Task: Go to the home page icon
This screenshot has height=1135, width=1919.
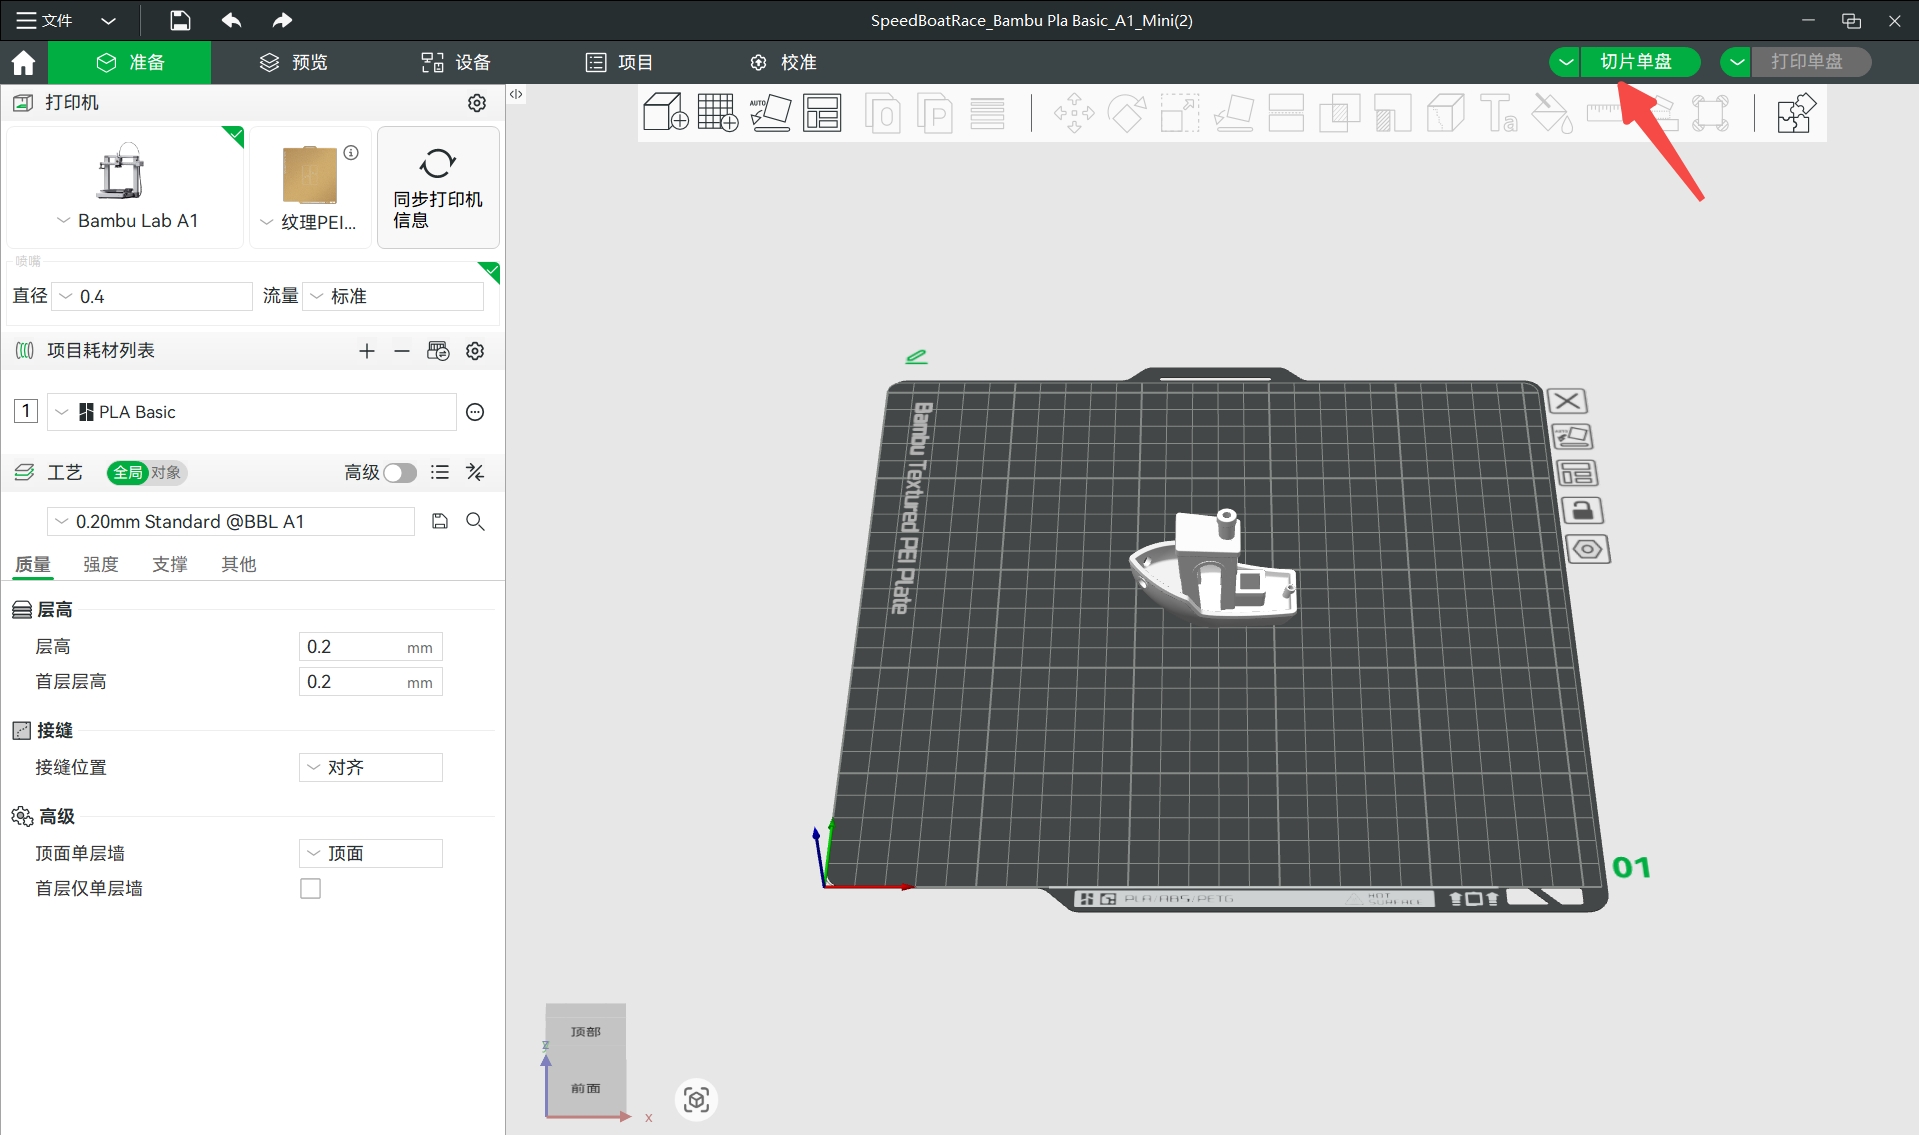Action: tap(23, 63)
